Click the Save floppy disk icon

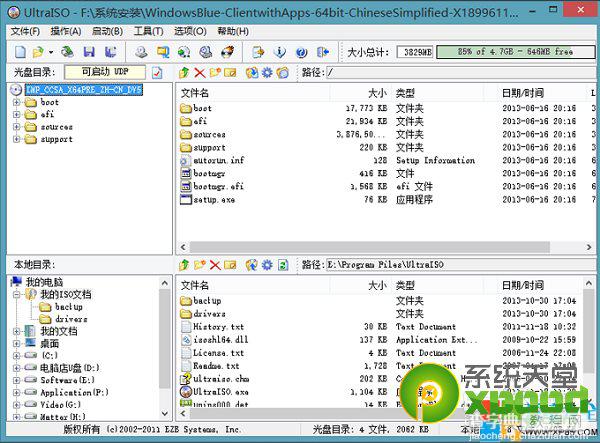(89, 52)
